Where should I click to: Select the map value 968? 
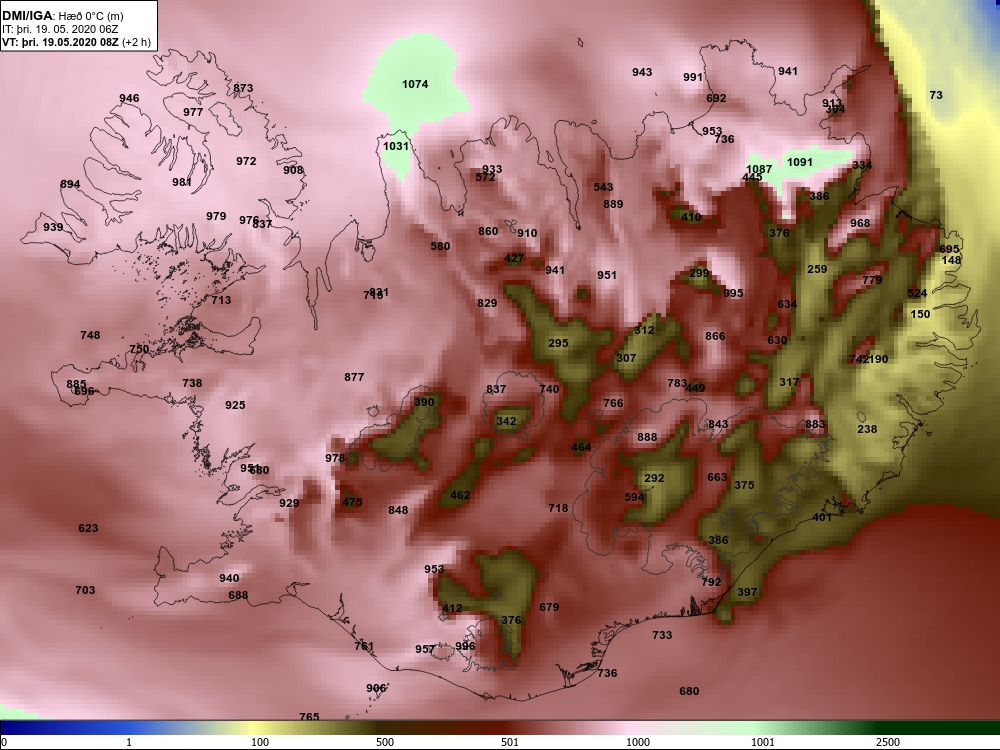pyautogui.click(x=860, y=223)
